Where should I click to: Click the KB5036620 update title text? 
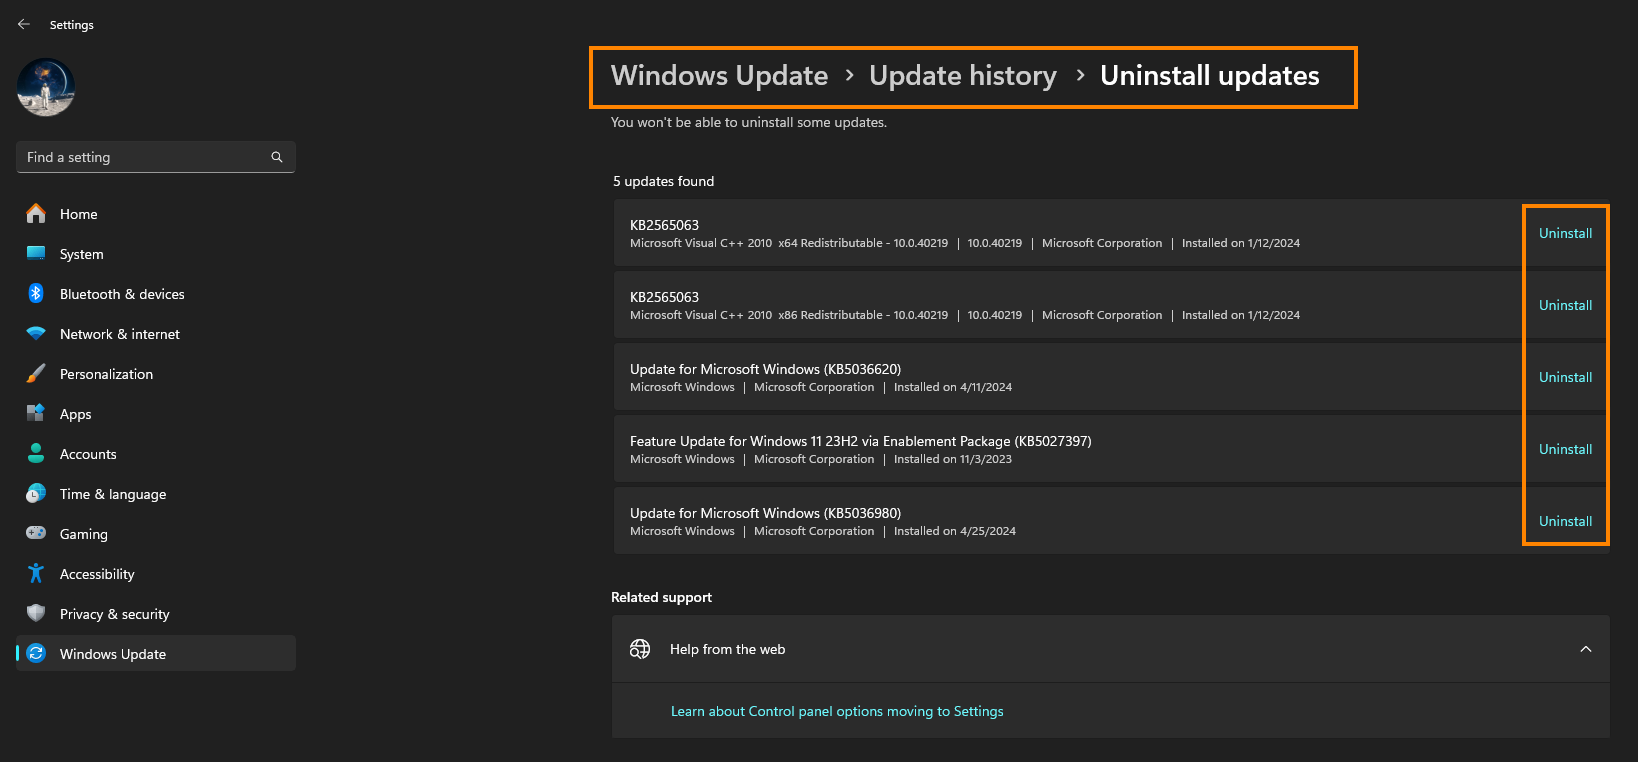click(765, 369)
